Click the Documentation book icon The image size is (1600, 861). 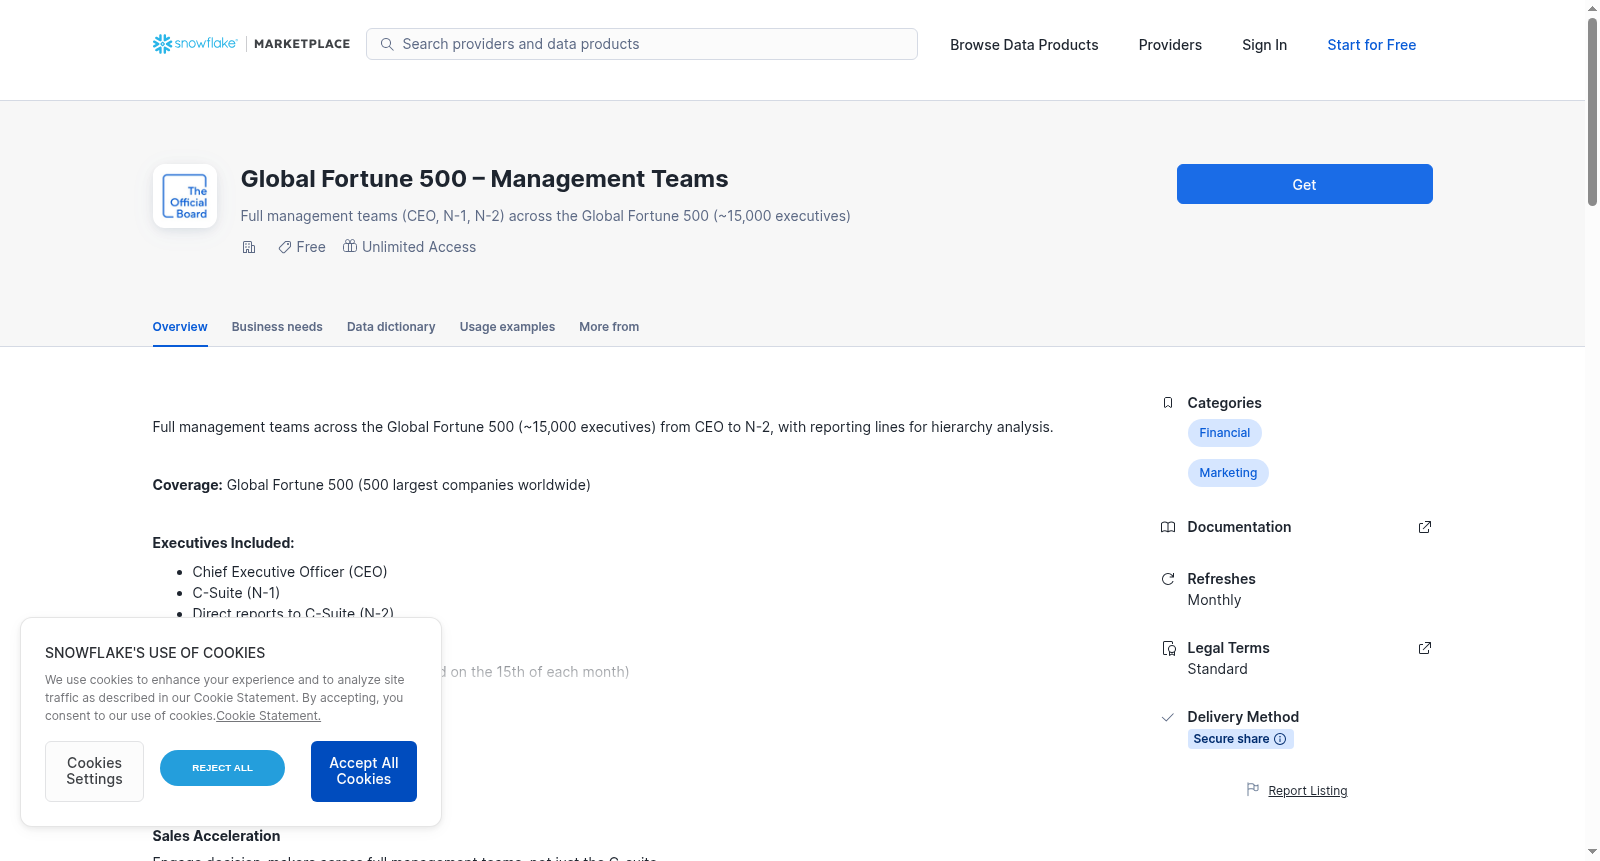click(1168, 527)
